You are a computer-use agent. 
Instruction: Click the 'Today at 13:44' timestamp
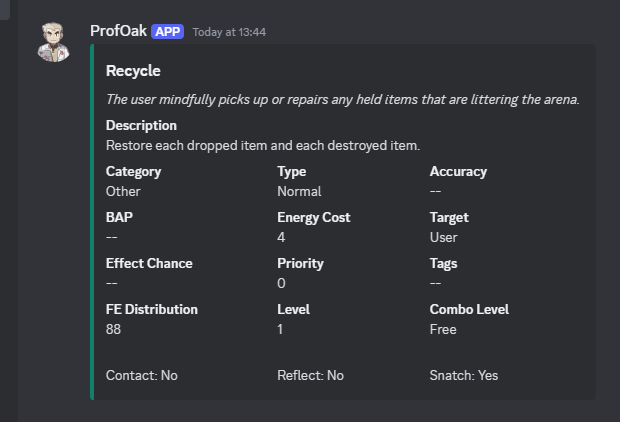229,32
